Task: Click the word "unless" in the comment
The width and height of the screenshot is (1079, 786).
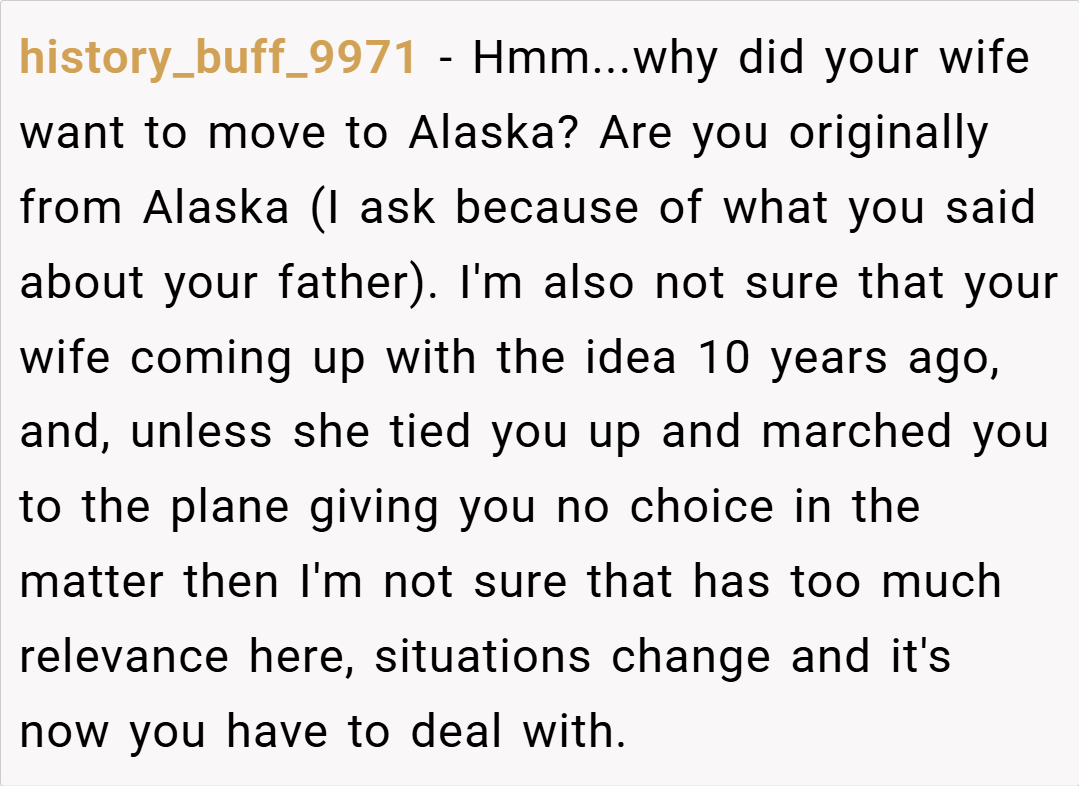Action: coord(202,432)
